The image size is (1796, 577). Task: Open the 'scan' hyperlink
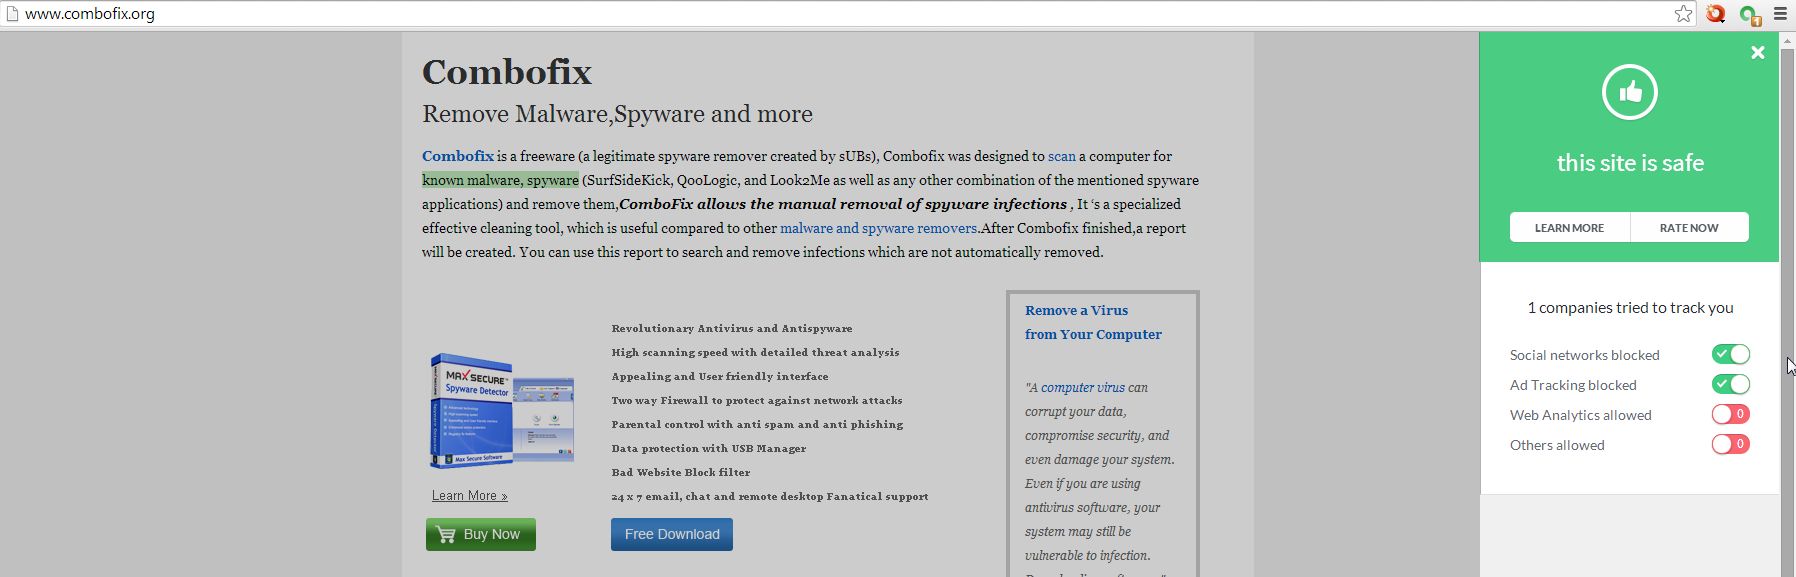1062,156
